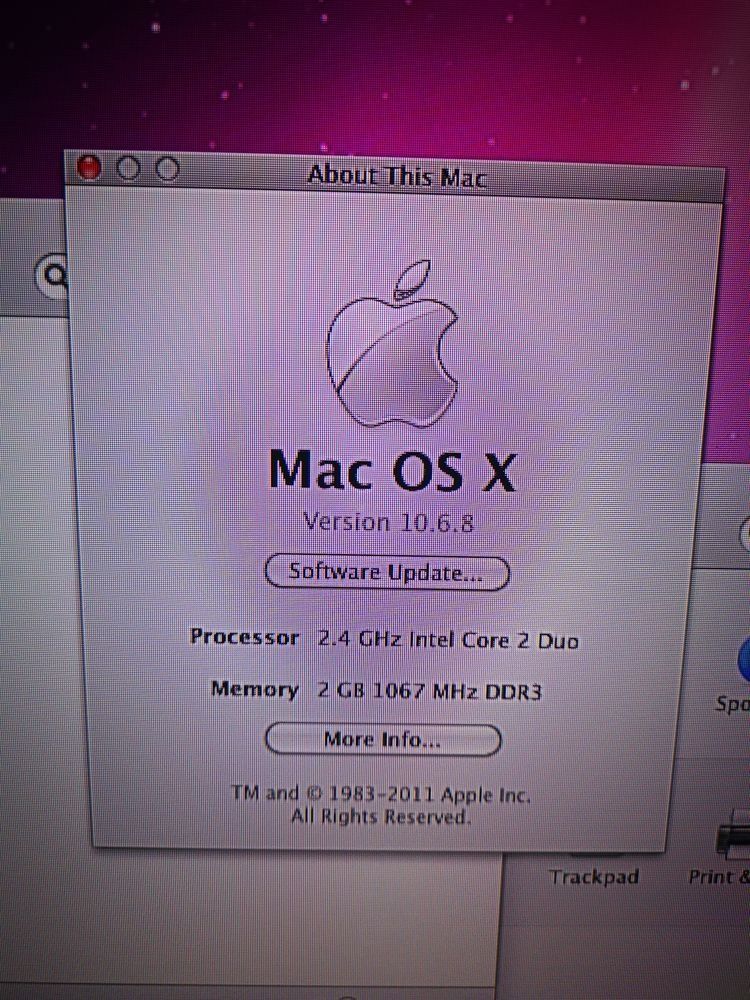Select the 'Processor' label
Viewport: 750px width, 1000px height.
point(244,637)
